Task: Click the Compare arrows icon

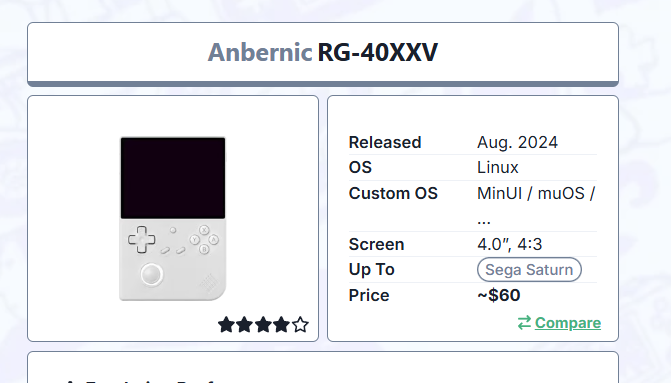Action: coord(524,323)
